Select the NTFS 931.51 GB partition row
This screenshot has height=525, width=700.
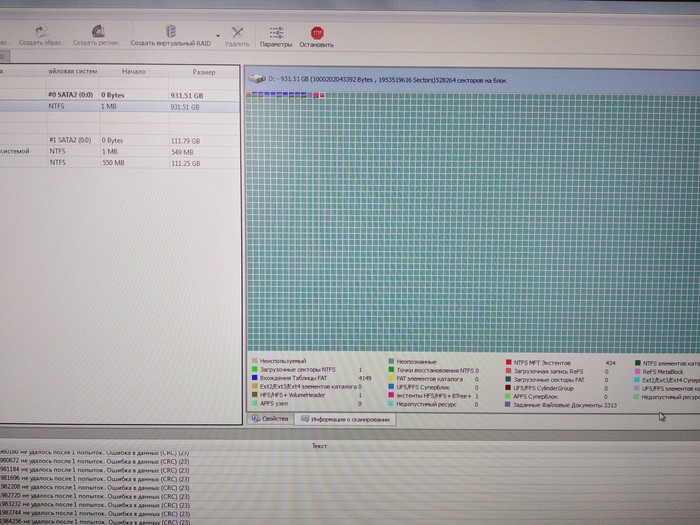pos(120,105)
